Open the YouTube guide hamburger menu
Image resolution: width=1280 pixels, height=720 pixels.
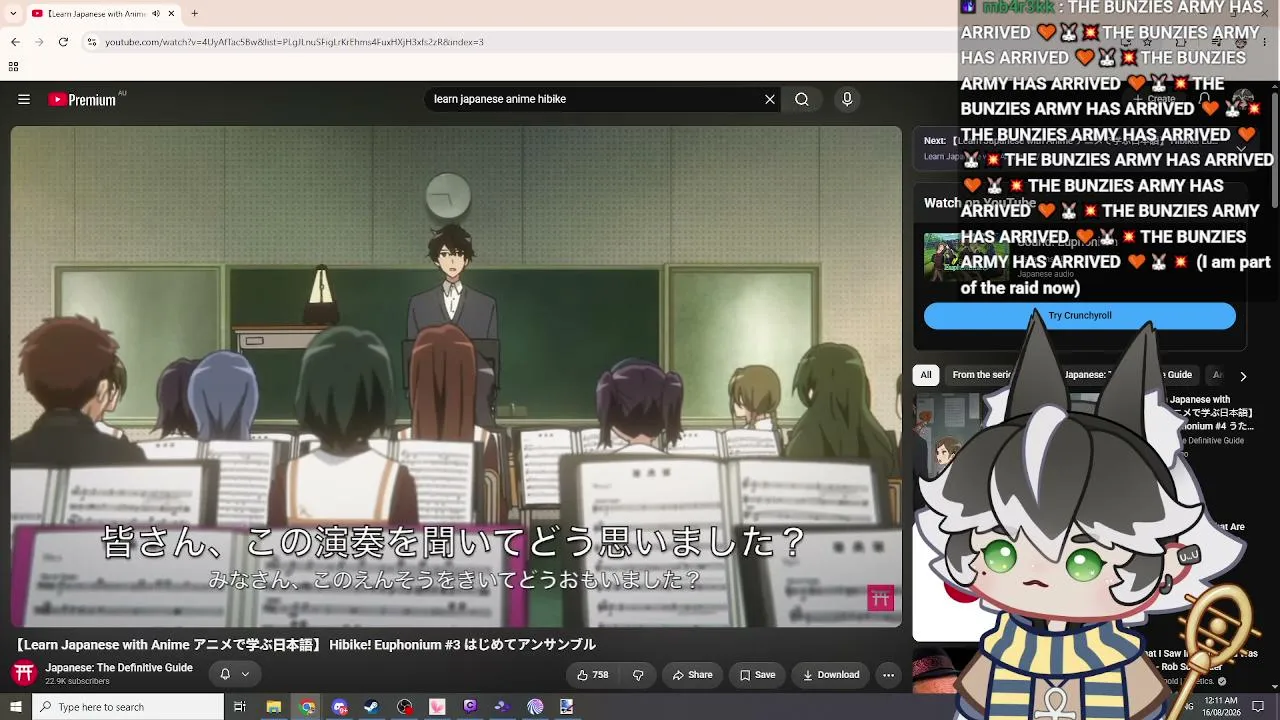24,99
